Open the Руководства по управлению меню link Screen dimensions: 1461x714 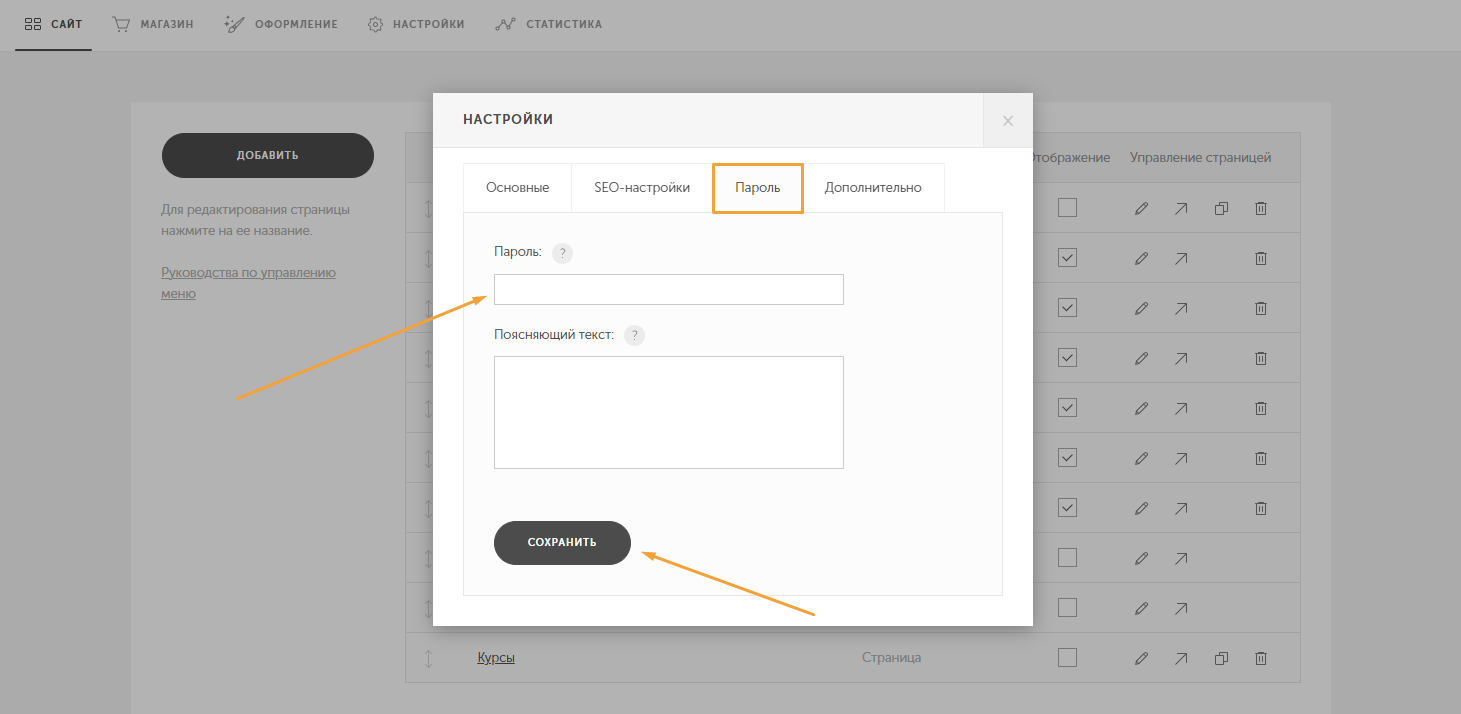[x=248, y=283]
